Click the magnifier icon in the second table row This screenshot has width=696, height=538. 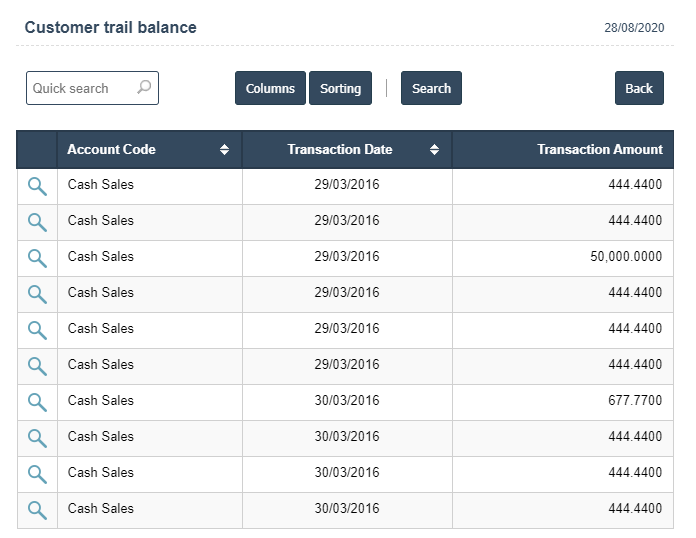[x=37, y=222]
